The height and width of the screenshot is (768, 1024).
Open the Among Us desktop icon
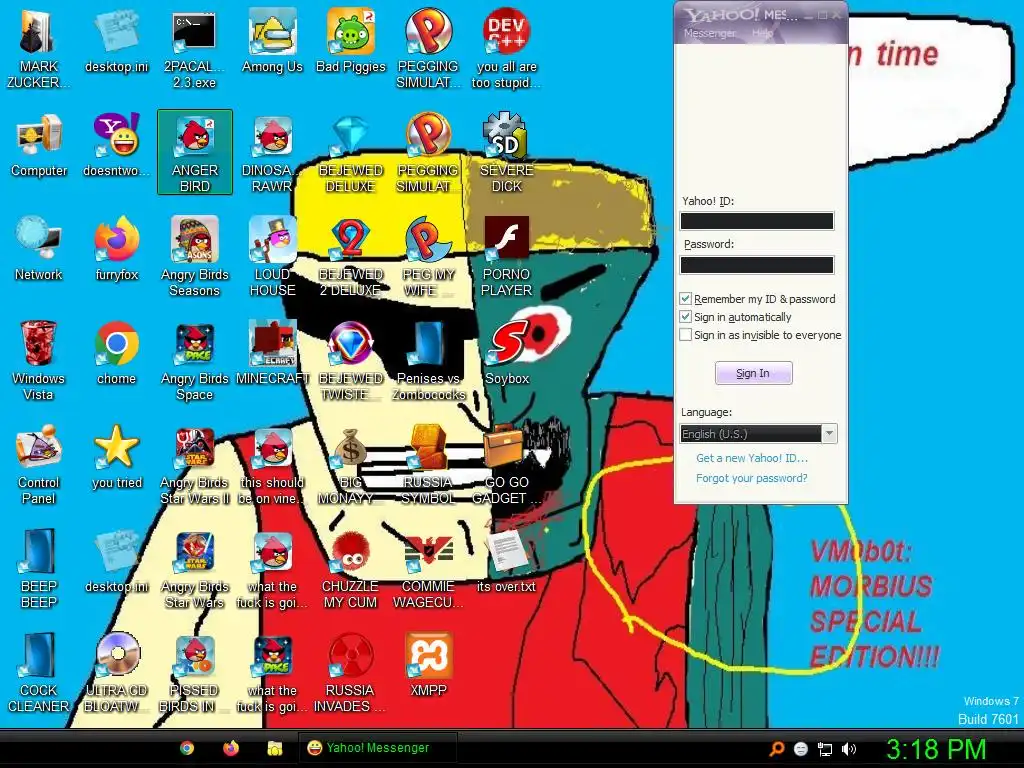(272, 40)
